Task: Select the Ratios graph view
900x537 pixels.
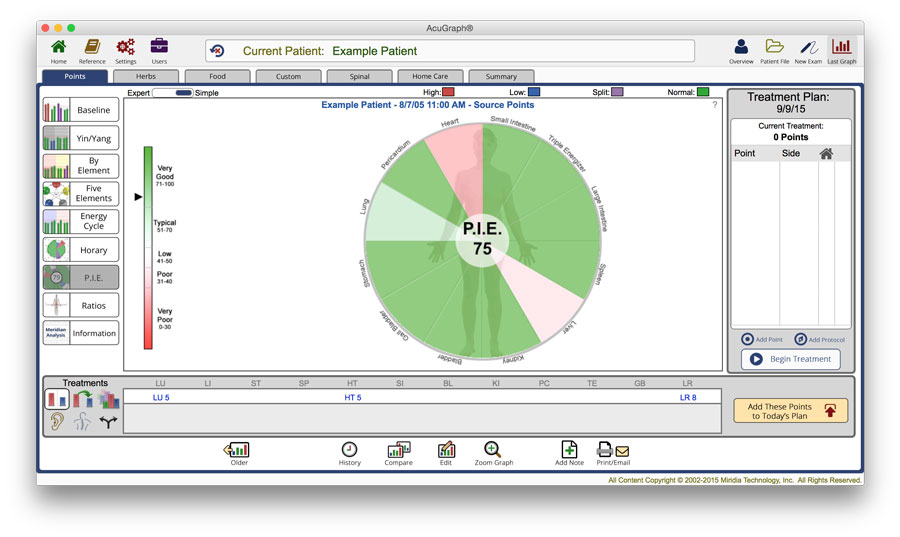Action: coord(81,305)
